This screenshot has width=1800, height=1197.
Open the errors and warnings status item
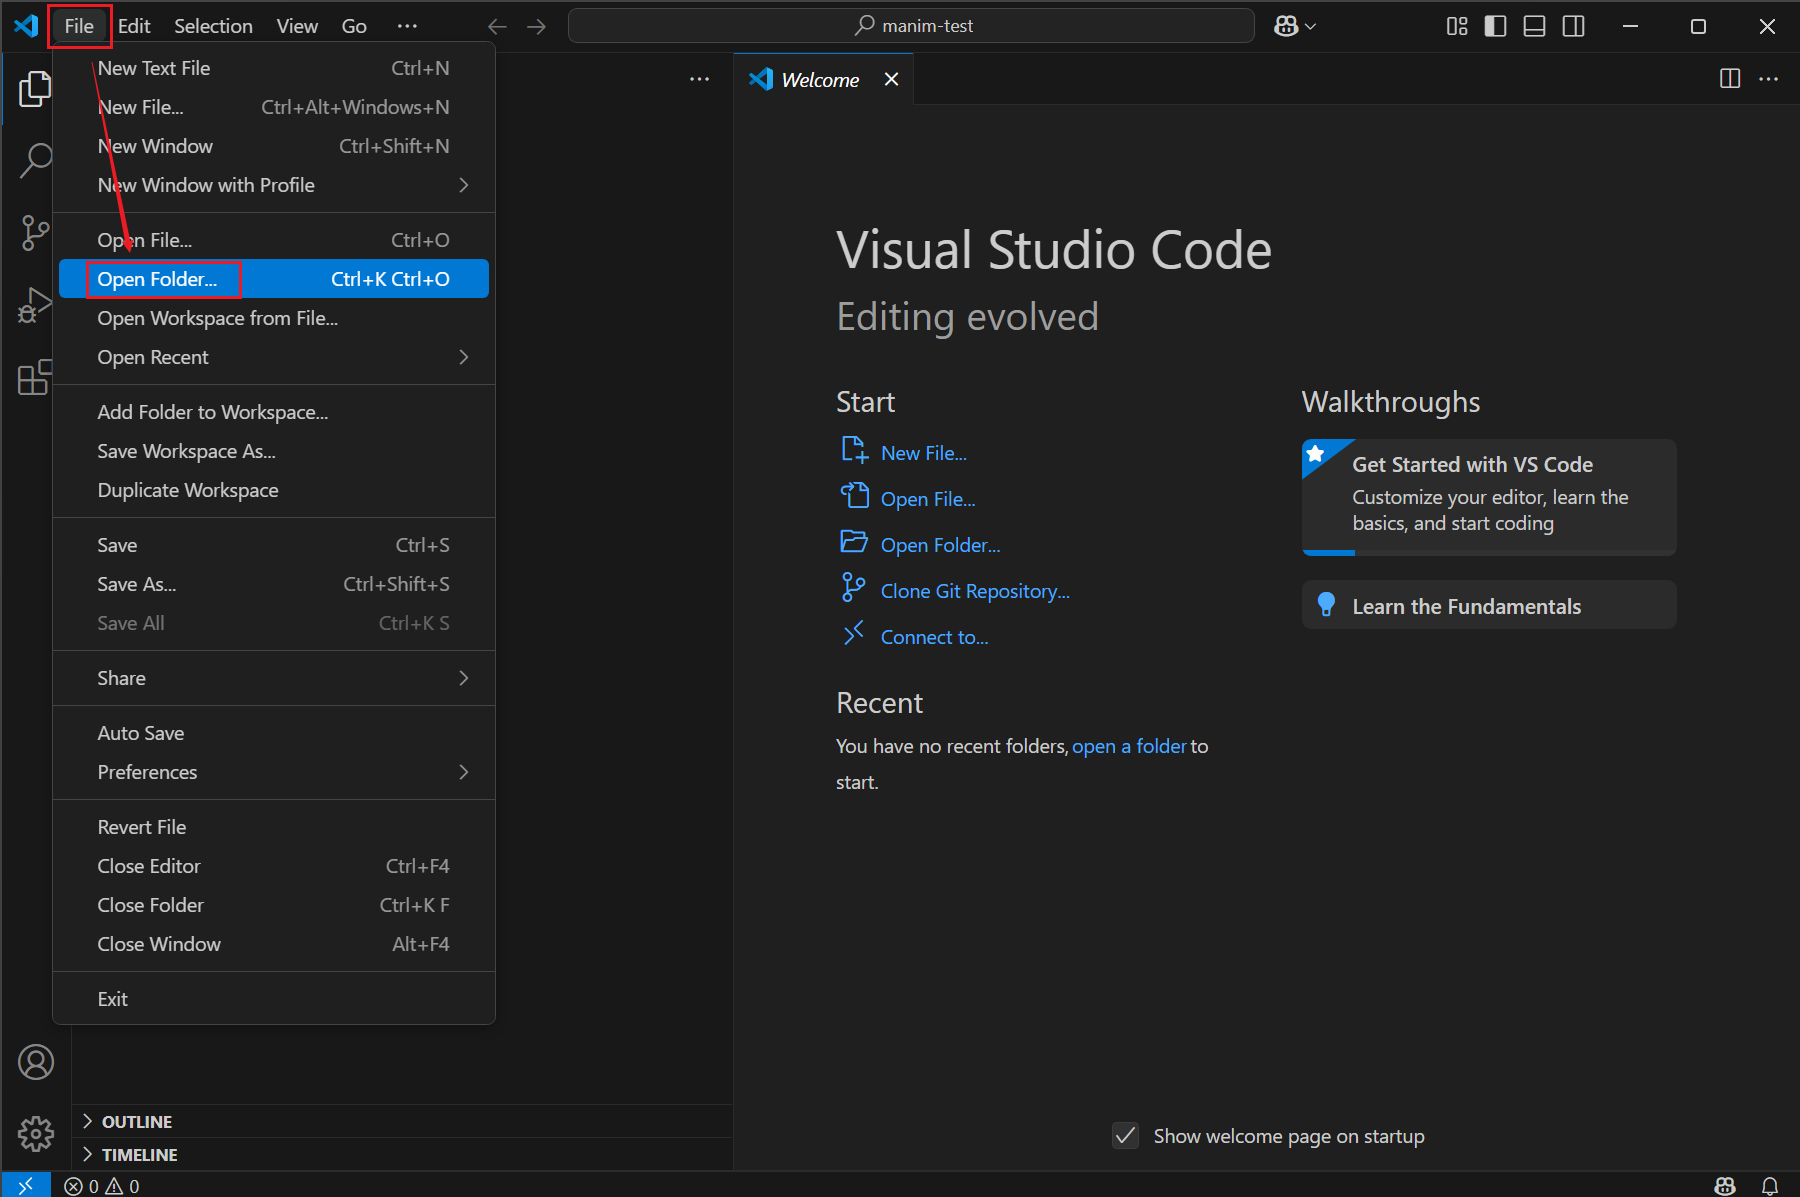102,1186
